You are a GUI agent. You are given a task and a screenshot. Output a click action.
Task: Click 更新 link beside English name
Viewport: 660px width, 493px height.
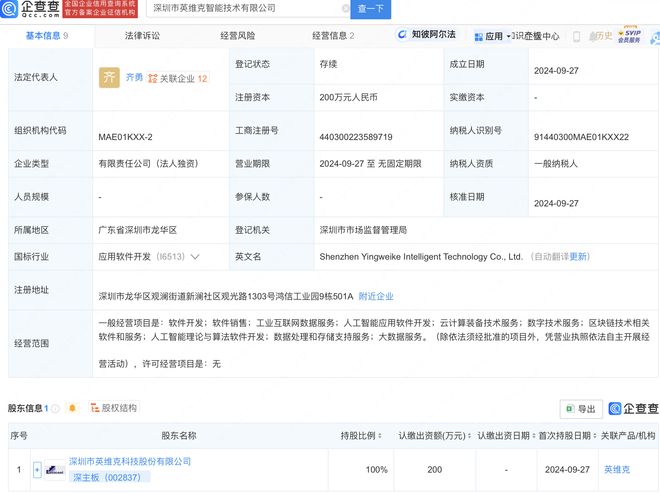[578, 256]
